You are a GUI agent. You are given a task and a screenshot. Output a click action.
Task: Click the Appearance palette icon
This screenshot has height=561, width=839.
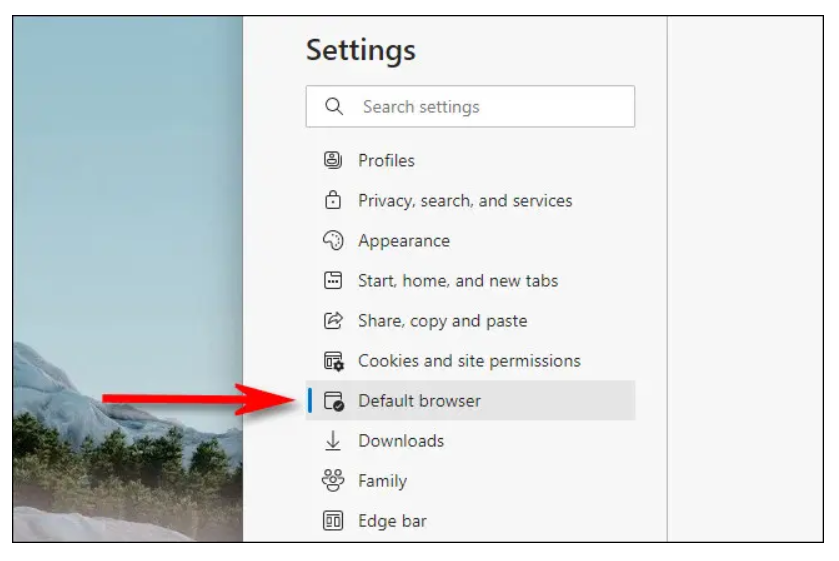point(333,240)
